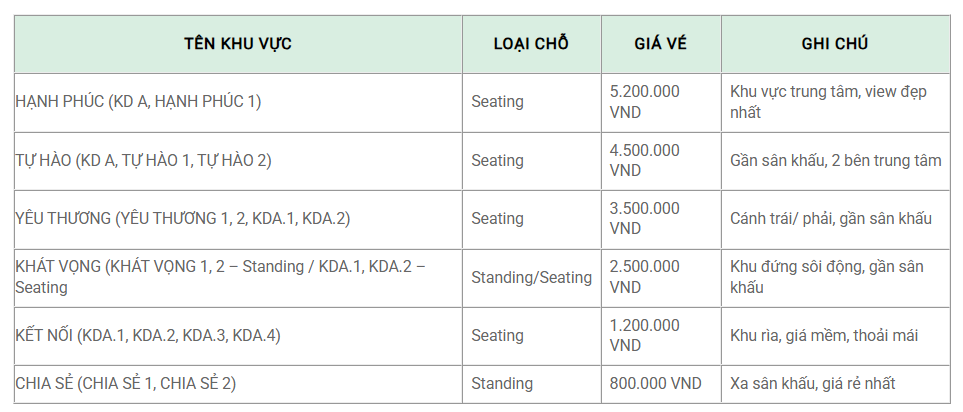Click the Standing type cell for CHIA SẺ

531,384
